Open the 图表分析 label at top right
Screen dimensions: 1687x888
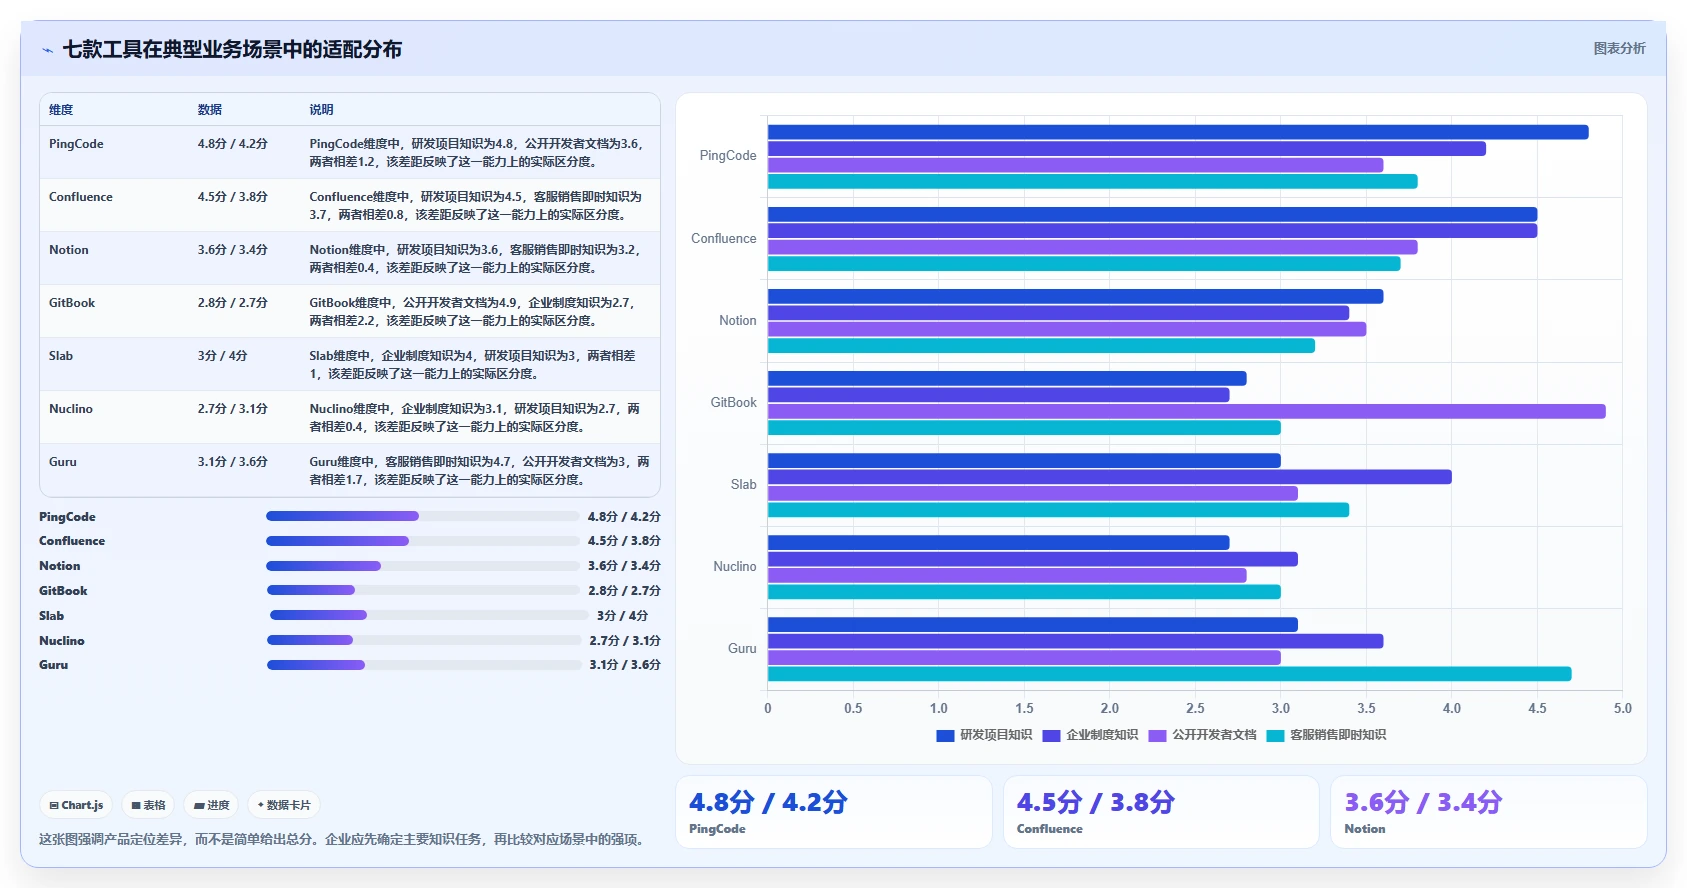coord(1619,48)
